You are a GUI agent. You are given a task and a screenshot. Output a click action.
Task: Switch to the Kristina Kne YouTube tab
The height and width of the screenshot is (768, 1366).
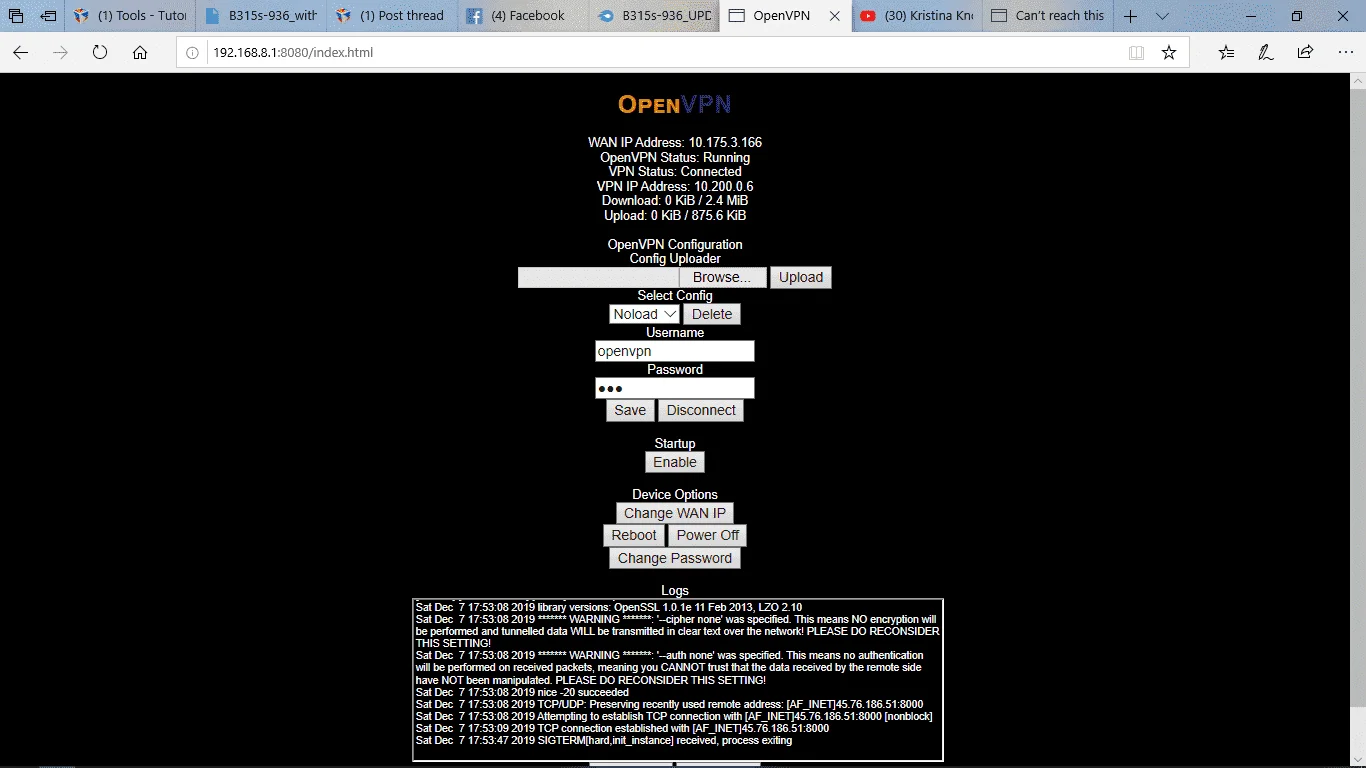click(x=917, y=16)
